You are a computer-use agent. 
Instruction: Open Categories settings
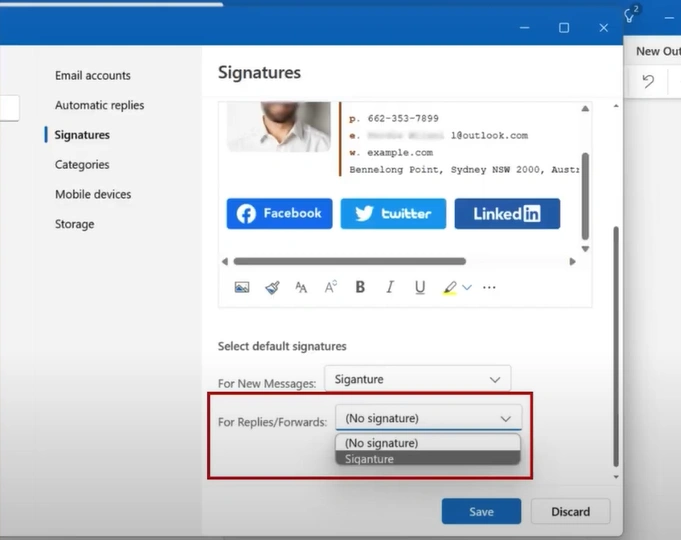click(82, 165)
